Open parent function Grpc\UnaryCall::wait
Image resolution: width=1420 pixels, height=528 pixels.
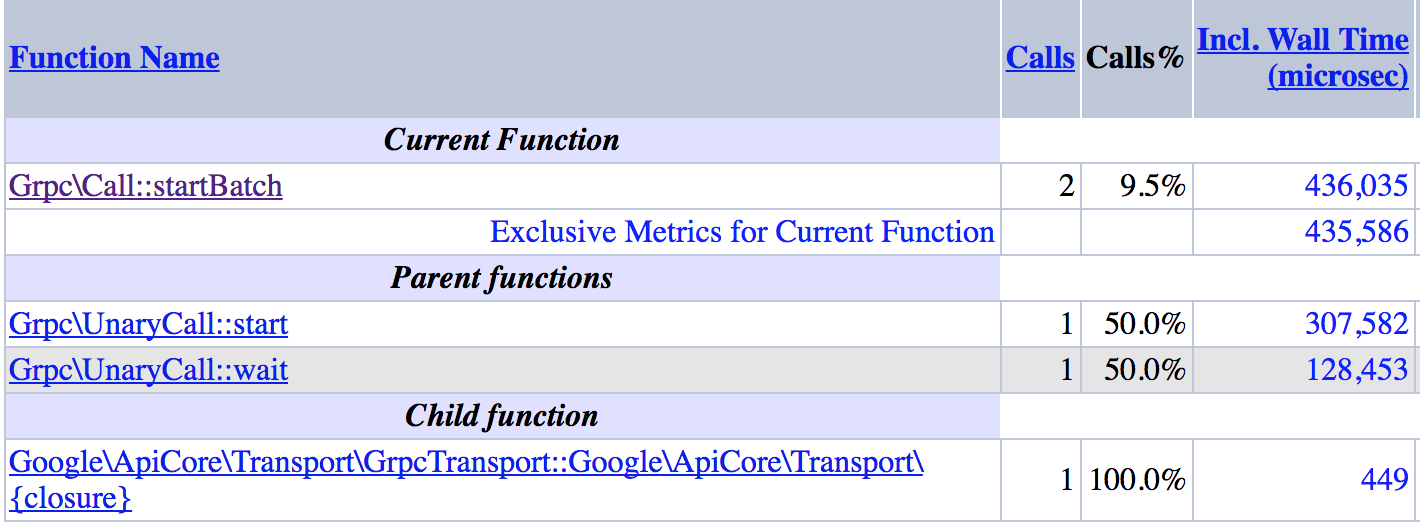tap(148, 370)
